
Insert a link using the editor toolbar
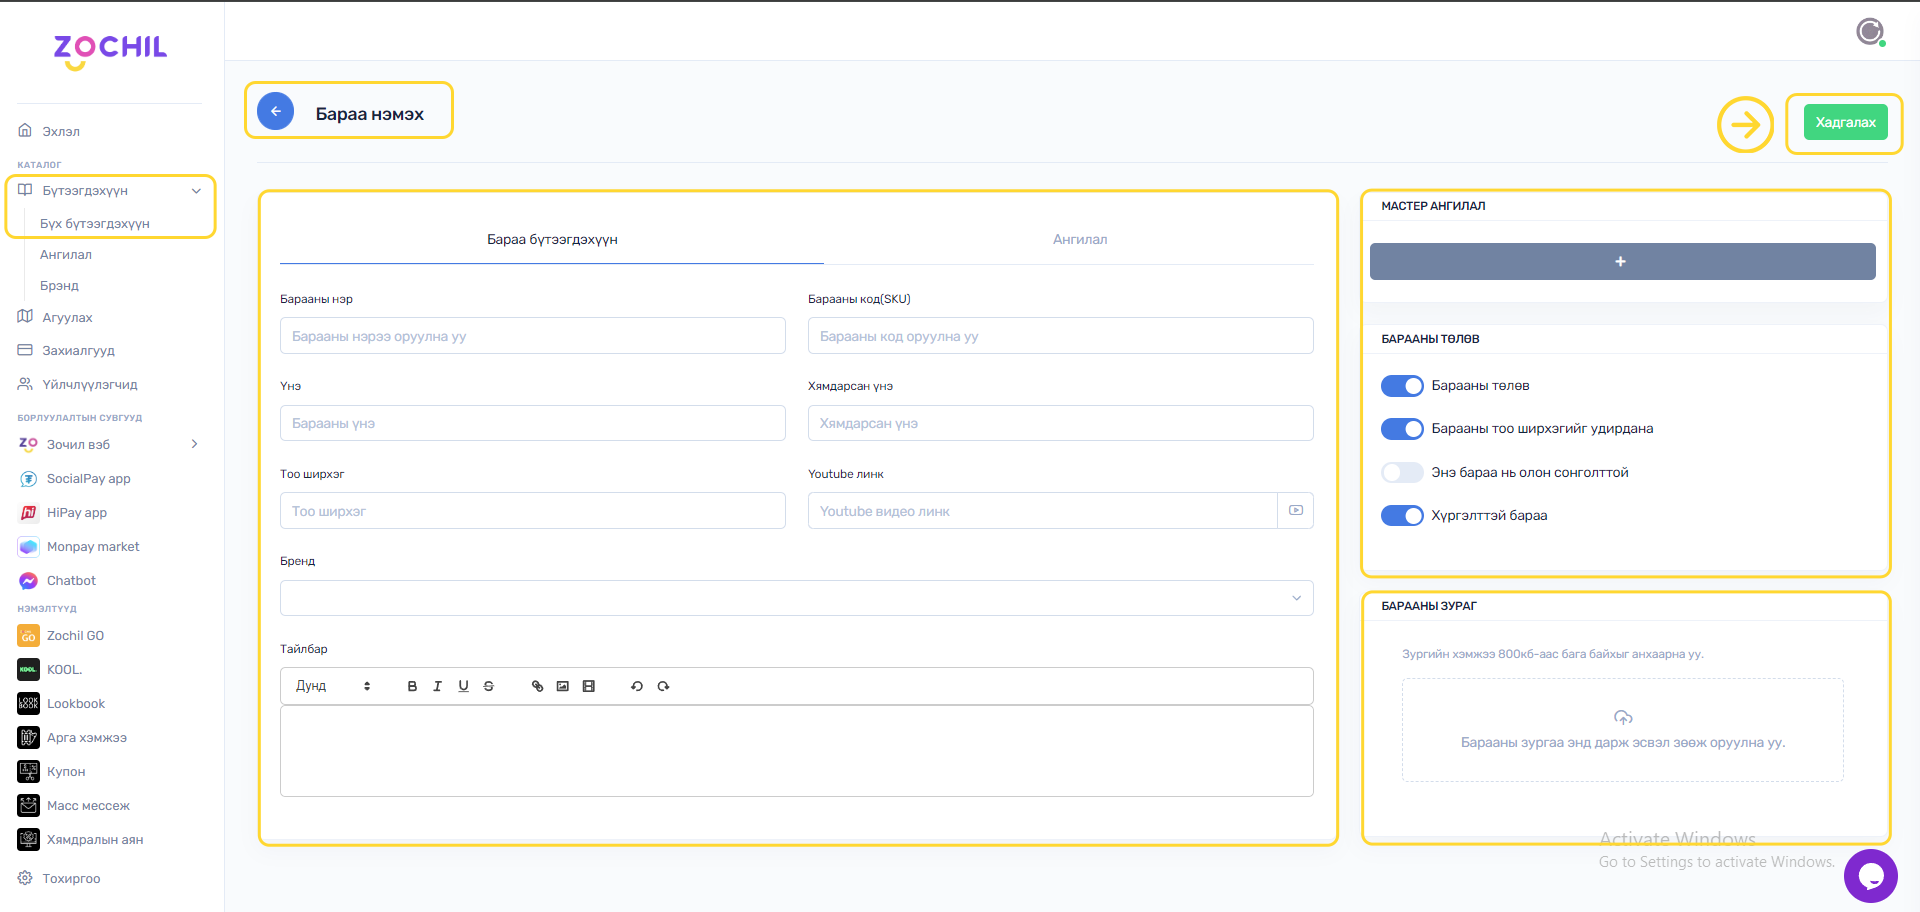537,686
